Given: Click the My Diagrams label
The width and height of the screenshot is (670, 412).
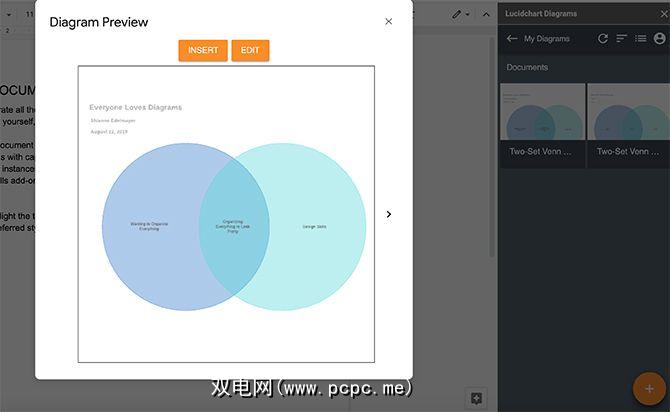Looking at the screenshot, I should click(x=547, y=39).
